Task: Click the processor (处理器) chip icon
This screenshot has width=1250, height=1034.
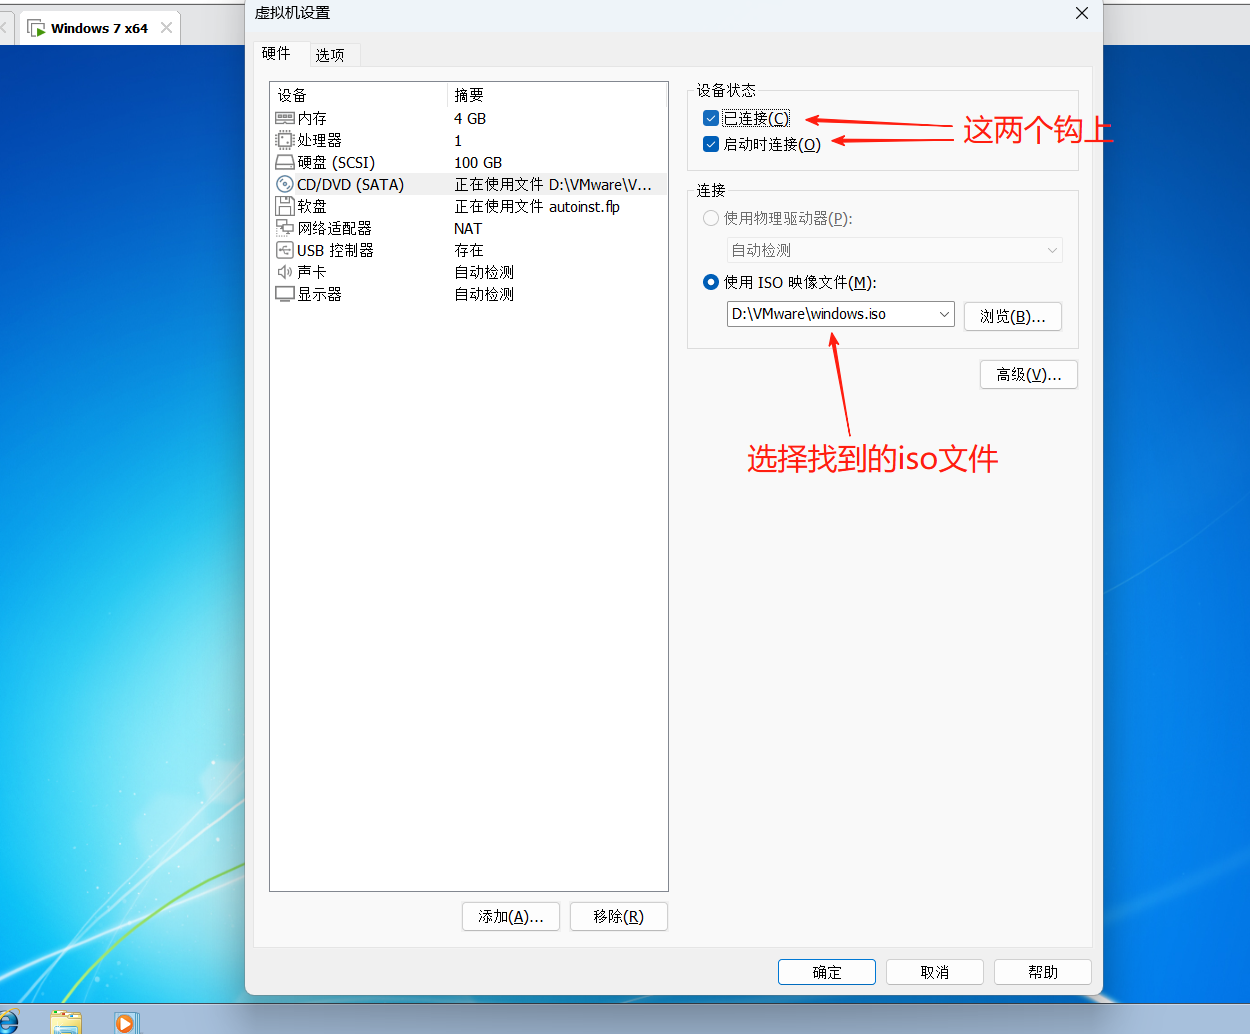Action: (285, 140)
